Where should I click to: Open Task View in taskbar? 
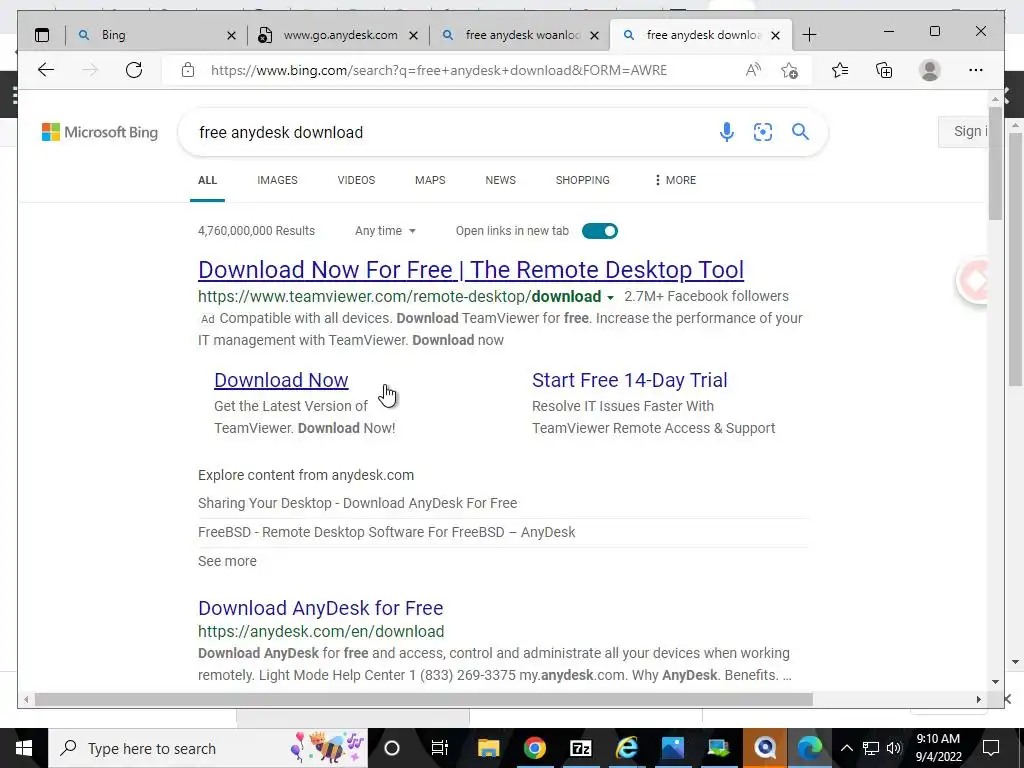tap(440, 748)
